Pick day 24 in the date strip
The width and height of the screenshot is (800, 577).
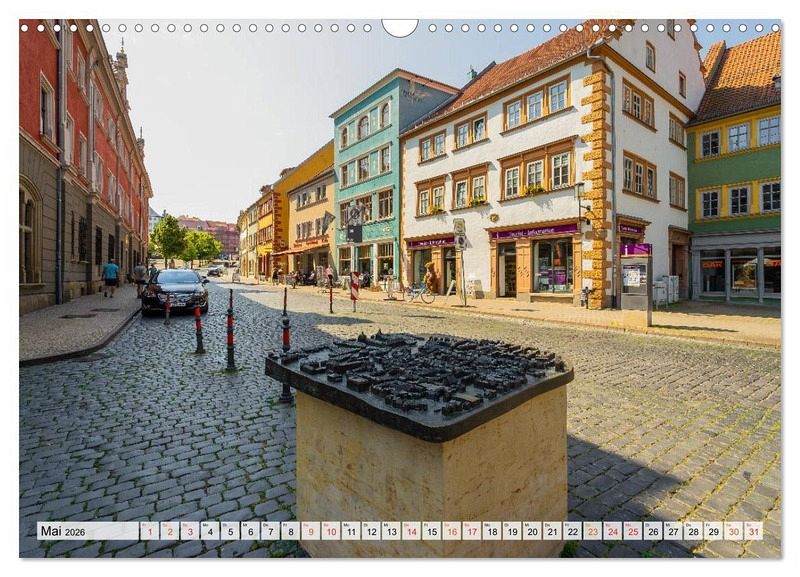tap(612, 532)
